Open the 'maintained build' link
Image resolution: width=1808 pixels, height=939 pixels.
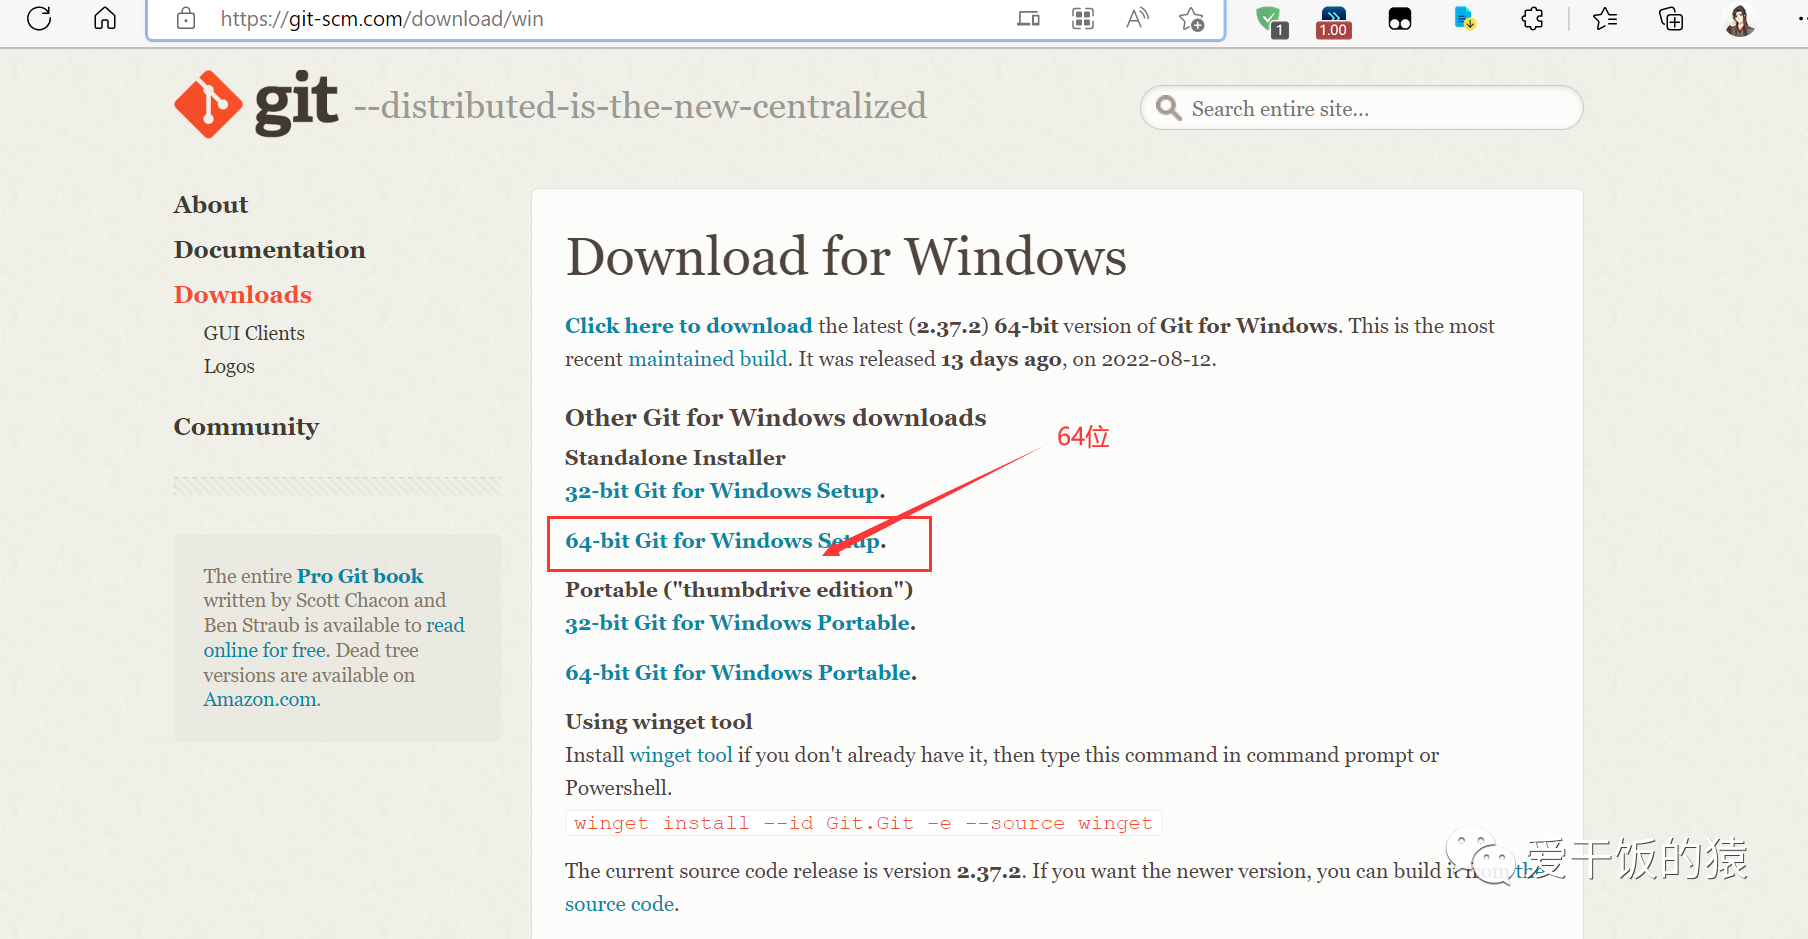[708, 359]
